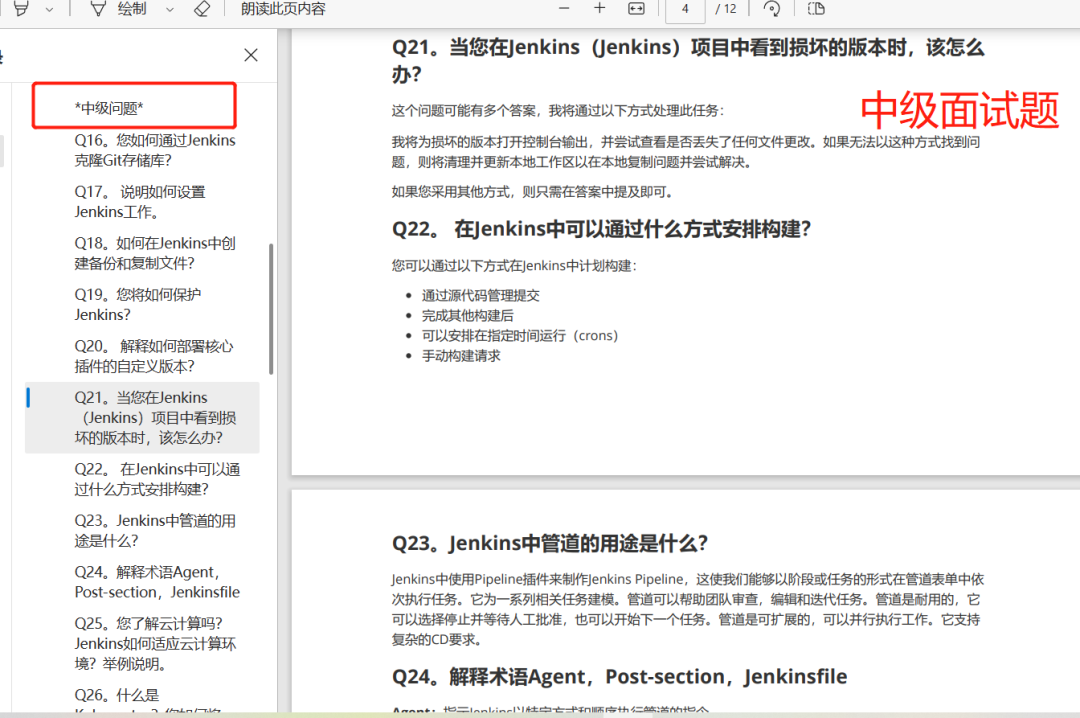This screenshot has width=1080, height=718.
Task: Open the highlighter color options dropdown
Action: coord(49,10)
